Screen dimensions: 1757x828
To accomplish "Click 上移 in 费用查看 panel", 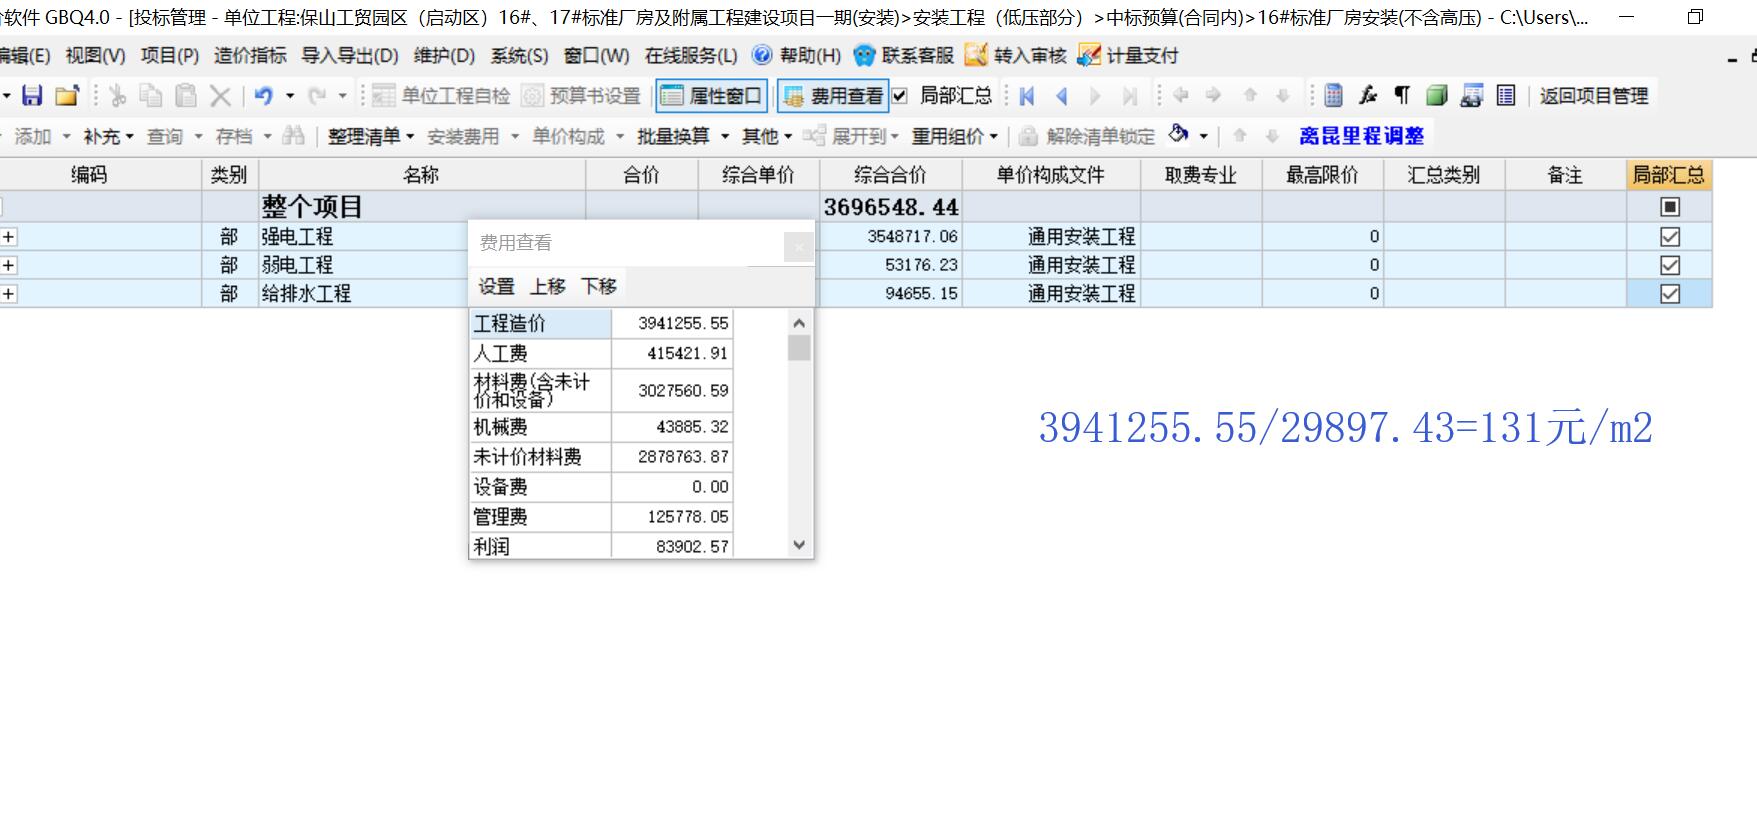I will 547,286.
